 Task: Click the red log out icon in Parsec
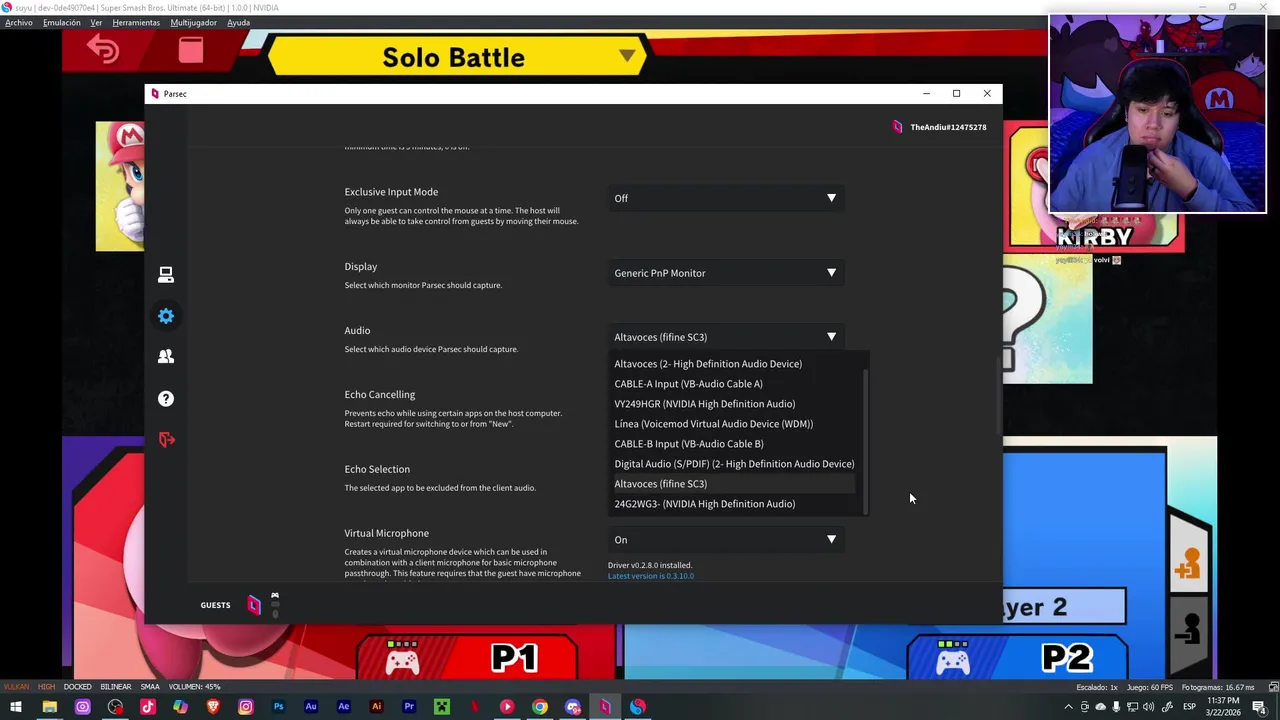click(166, 440)
